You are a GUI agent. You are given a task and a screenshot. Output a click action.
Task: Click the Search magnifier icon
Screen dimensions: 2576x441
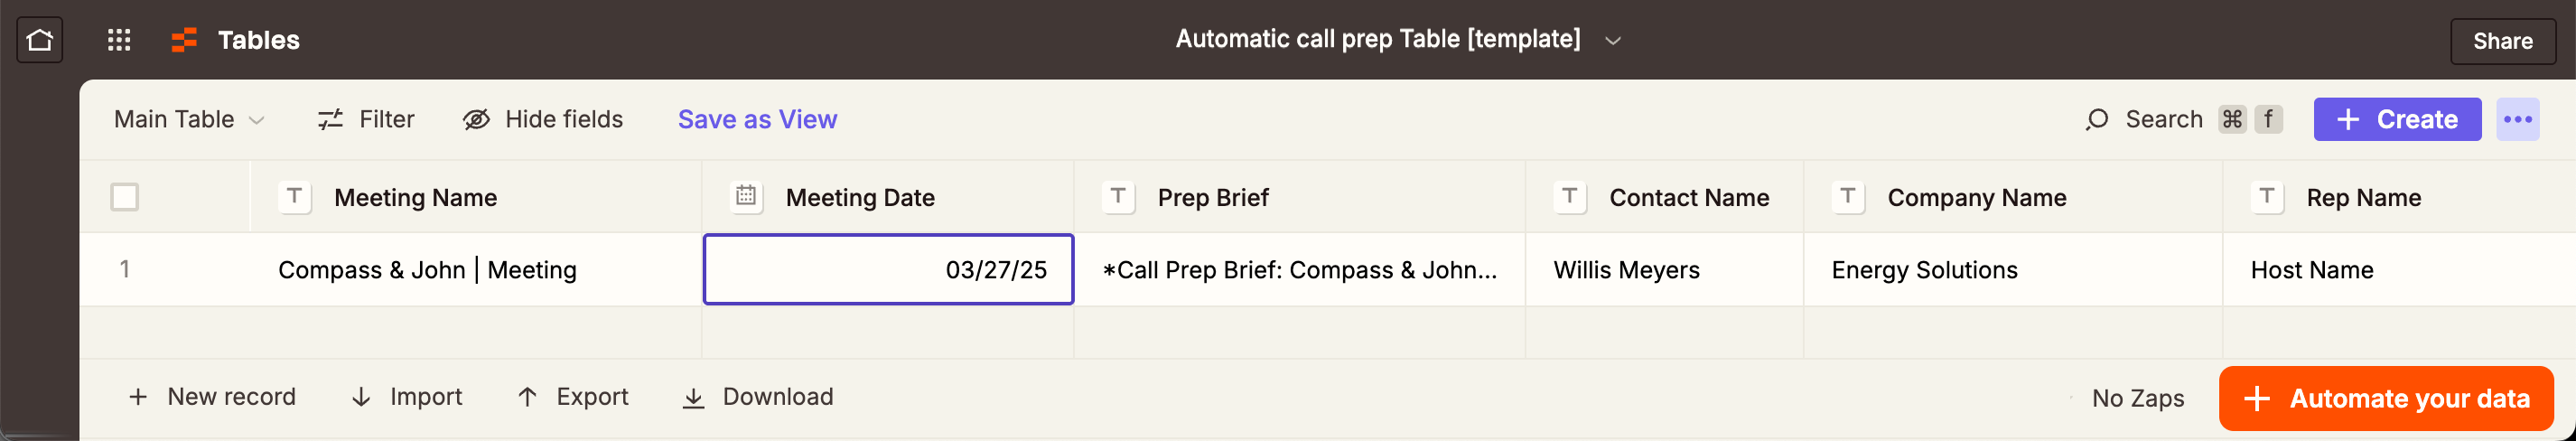click(2097, 120)
